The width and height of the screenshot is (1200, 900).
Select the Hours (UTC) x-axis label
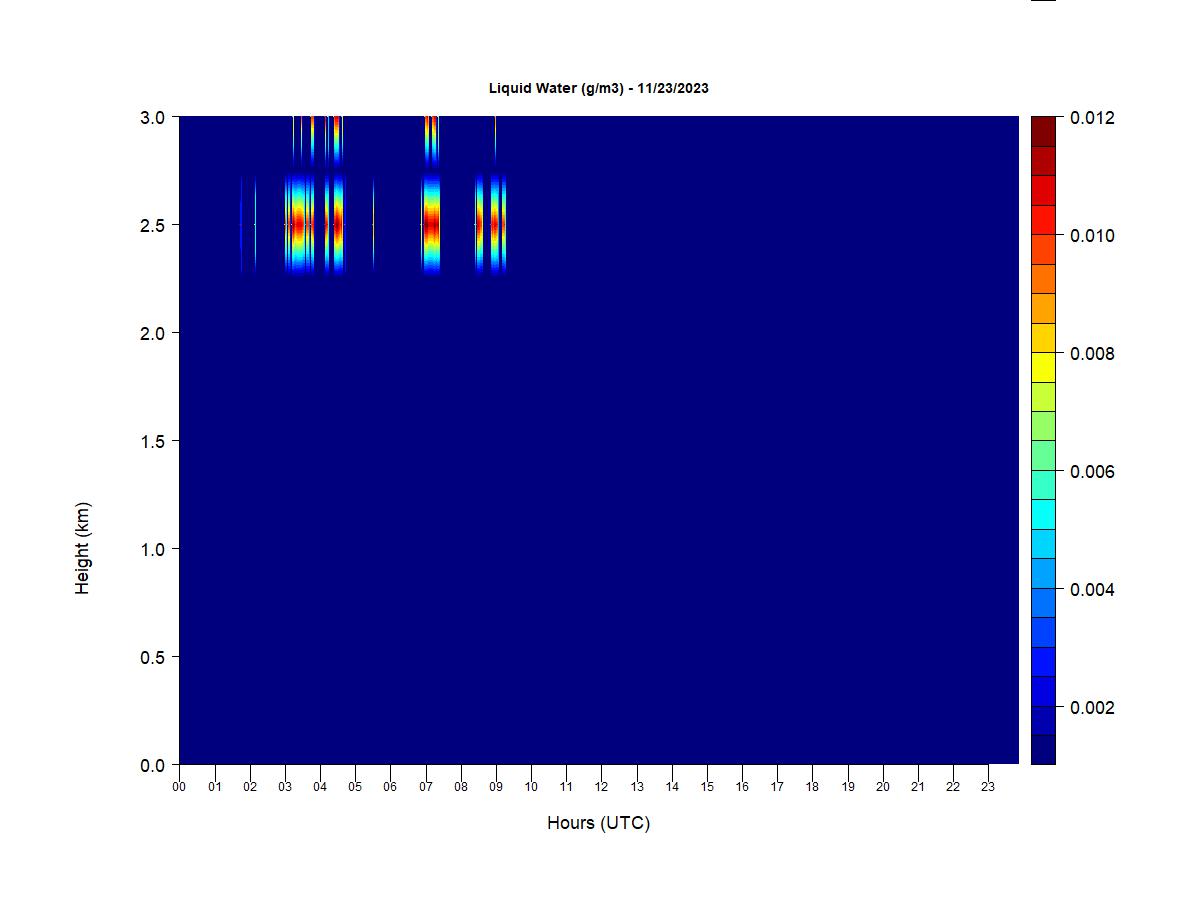point(598,823)
